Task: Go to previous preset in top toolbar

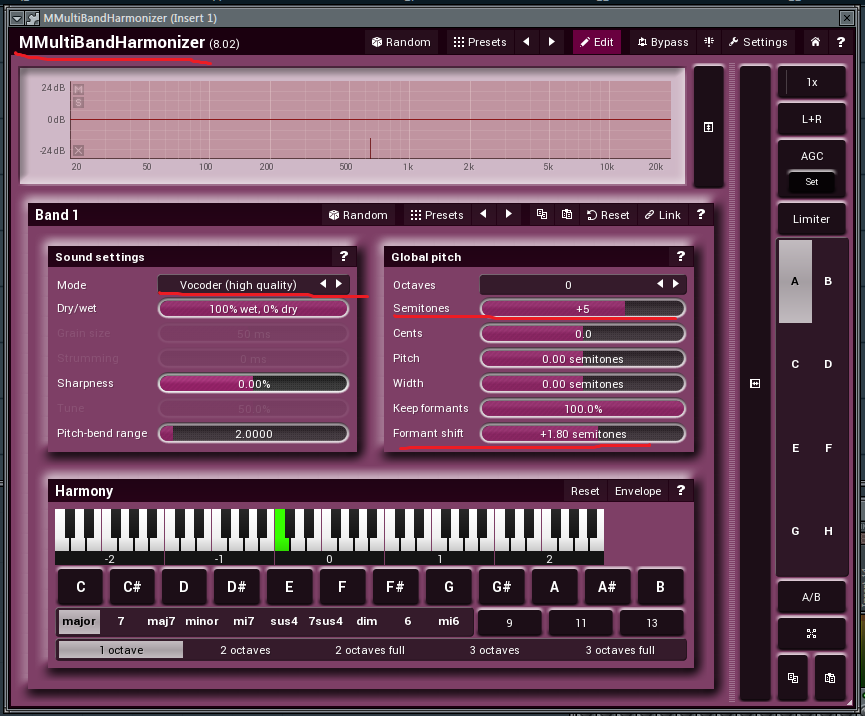Action: pos(526,42)
